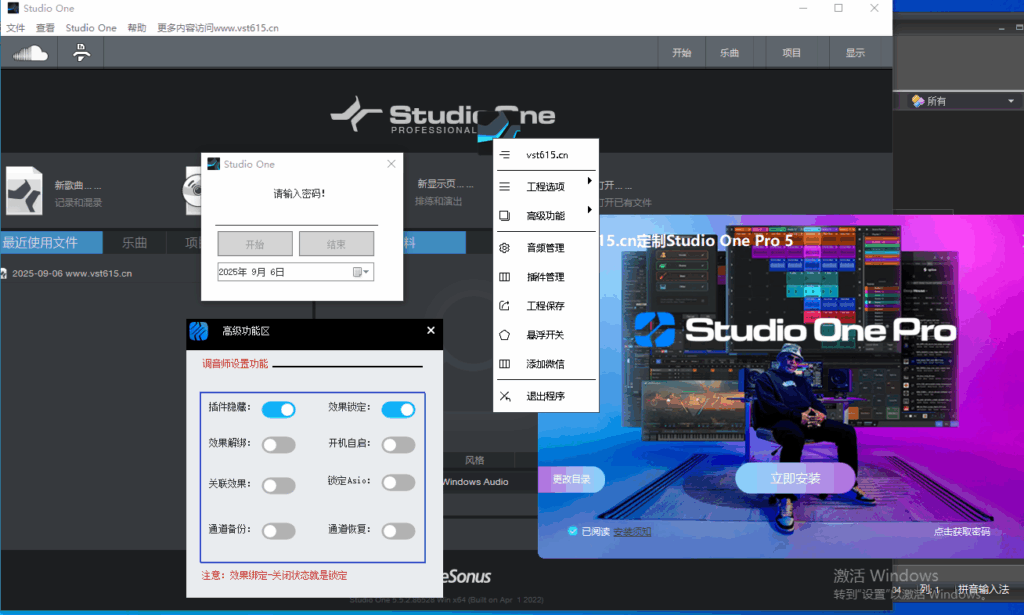1024x615 pixels.
Task: Open the 文件 menu
Action: (16, 27)
